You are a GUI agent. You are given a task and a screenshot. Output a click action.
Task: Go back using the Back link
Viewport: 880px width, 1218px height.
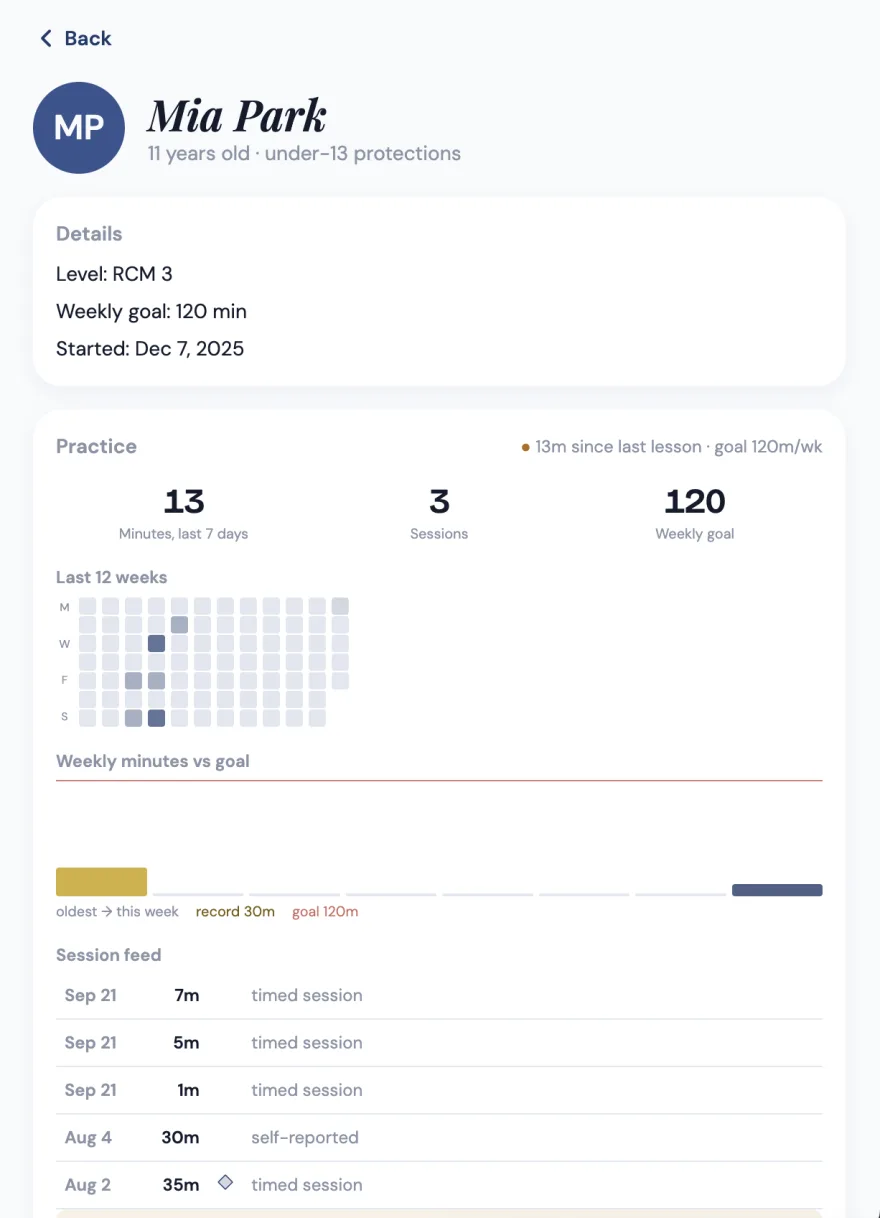(75, 38)
